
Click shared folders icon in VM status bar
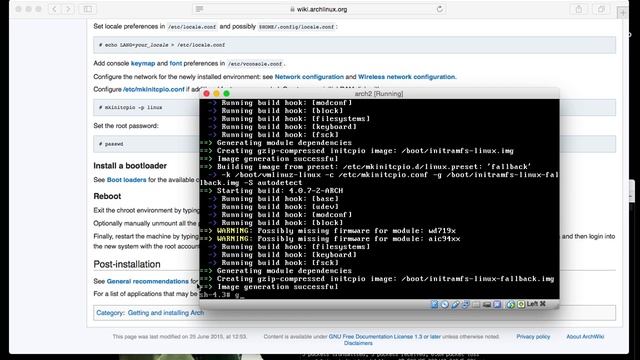pyautogui.click(x=476, y=304)
